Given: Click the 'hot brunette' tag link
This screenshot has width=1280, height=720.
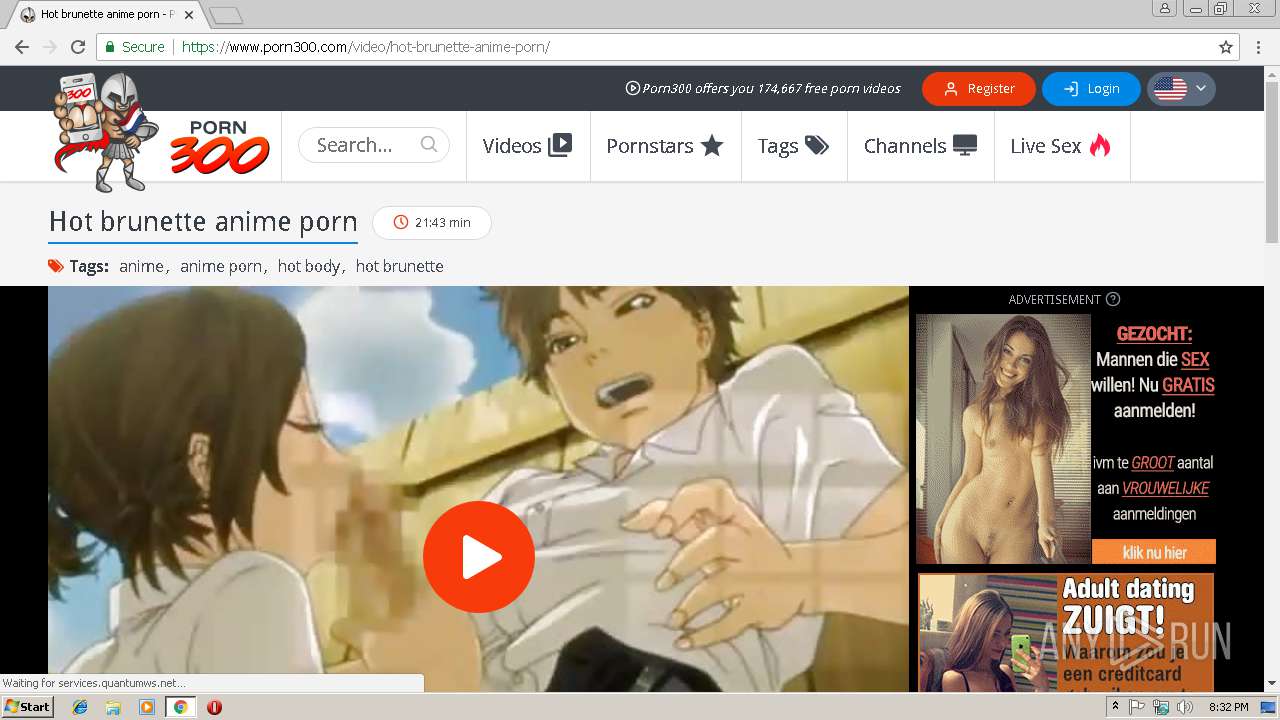Looking at the screenshot, I should pos(399,266).
